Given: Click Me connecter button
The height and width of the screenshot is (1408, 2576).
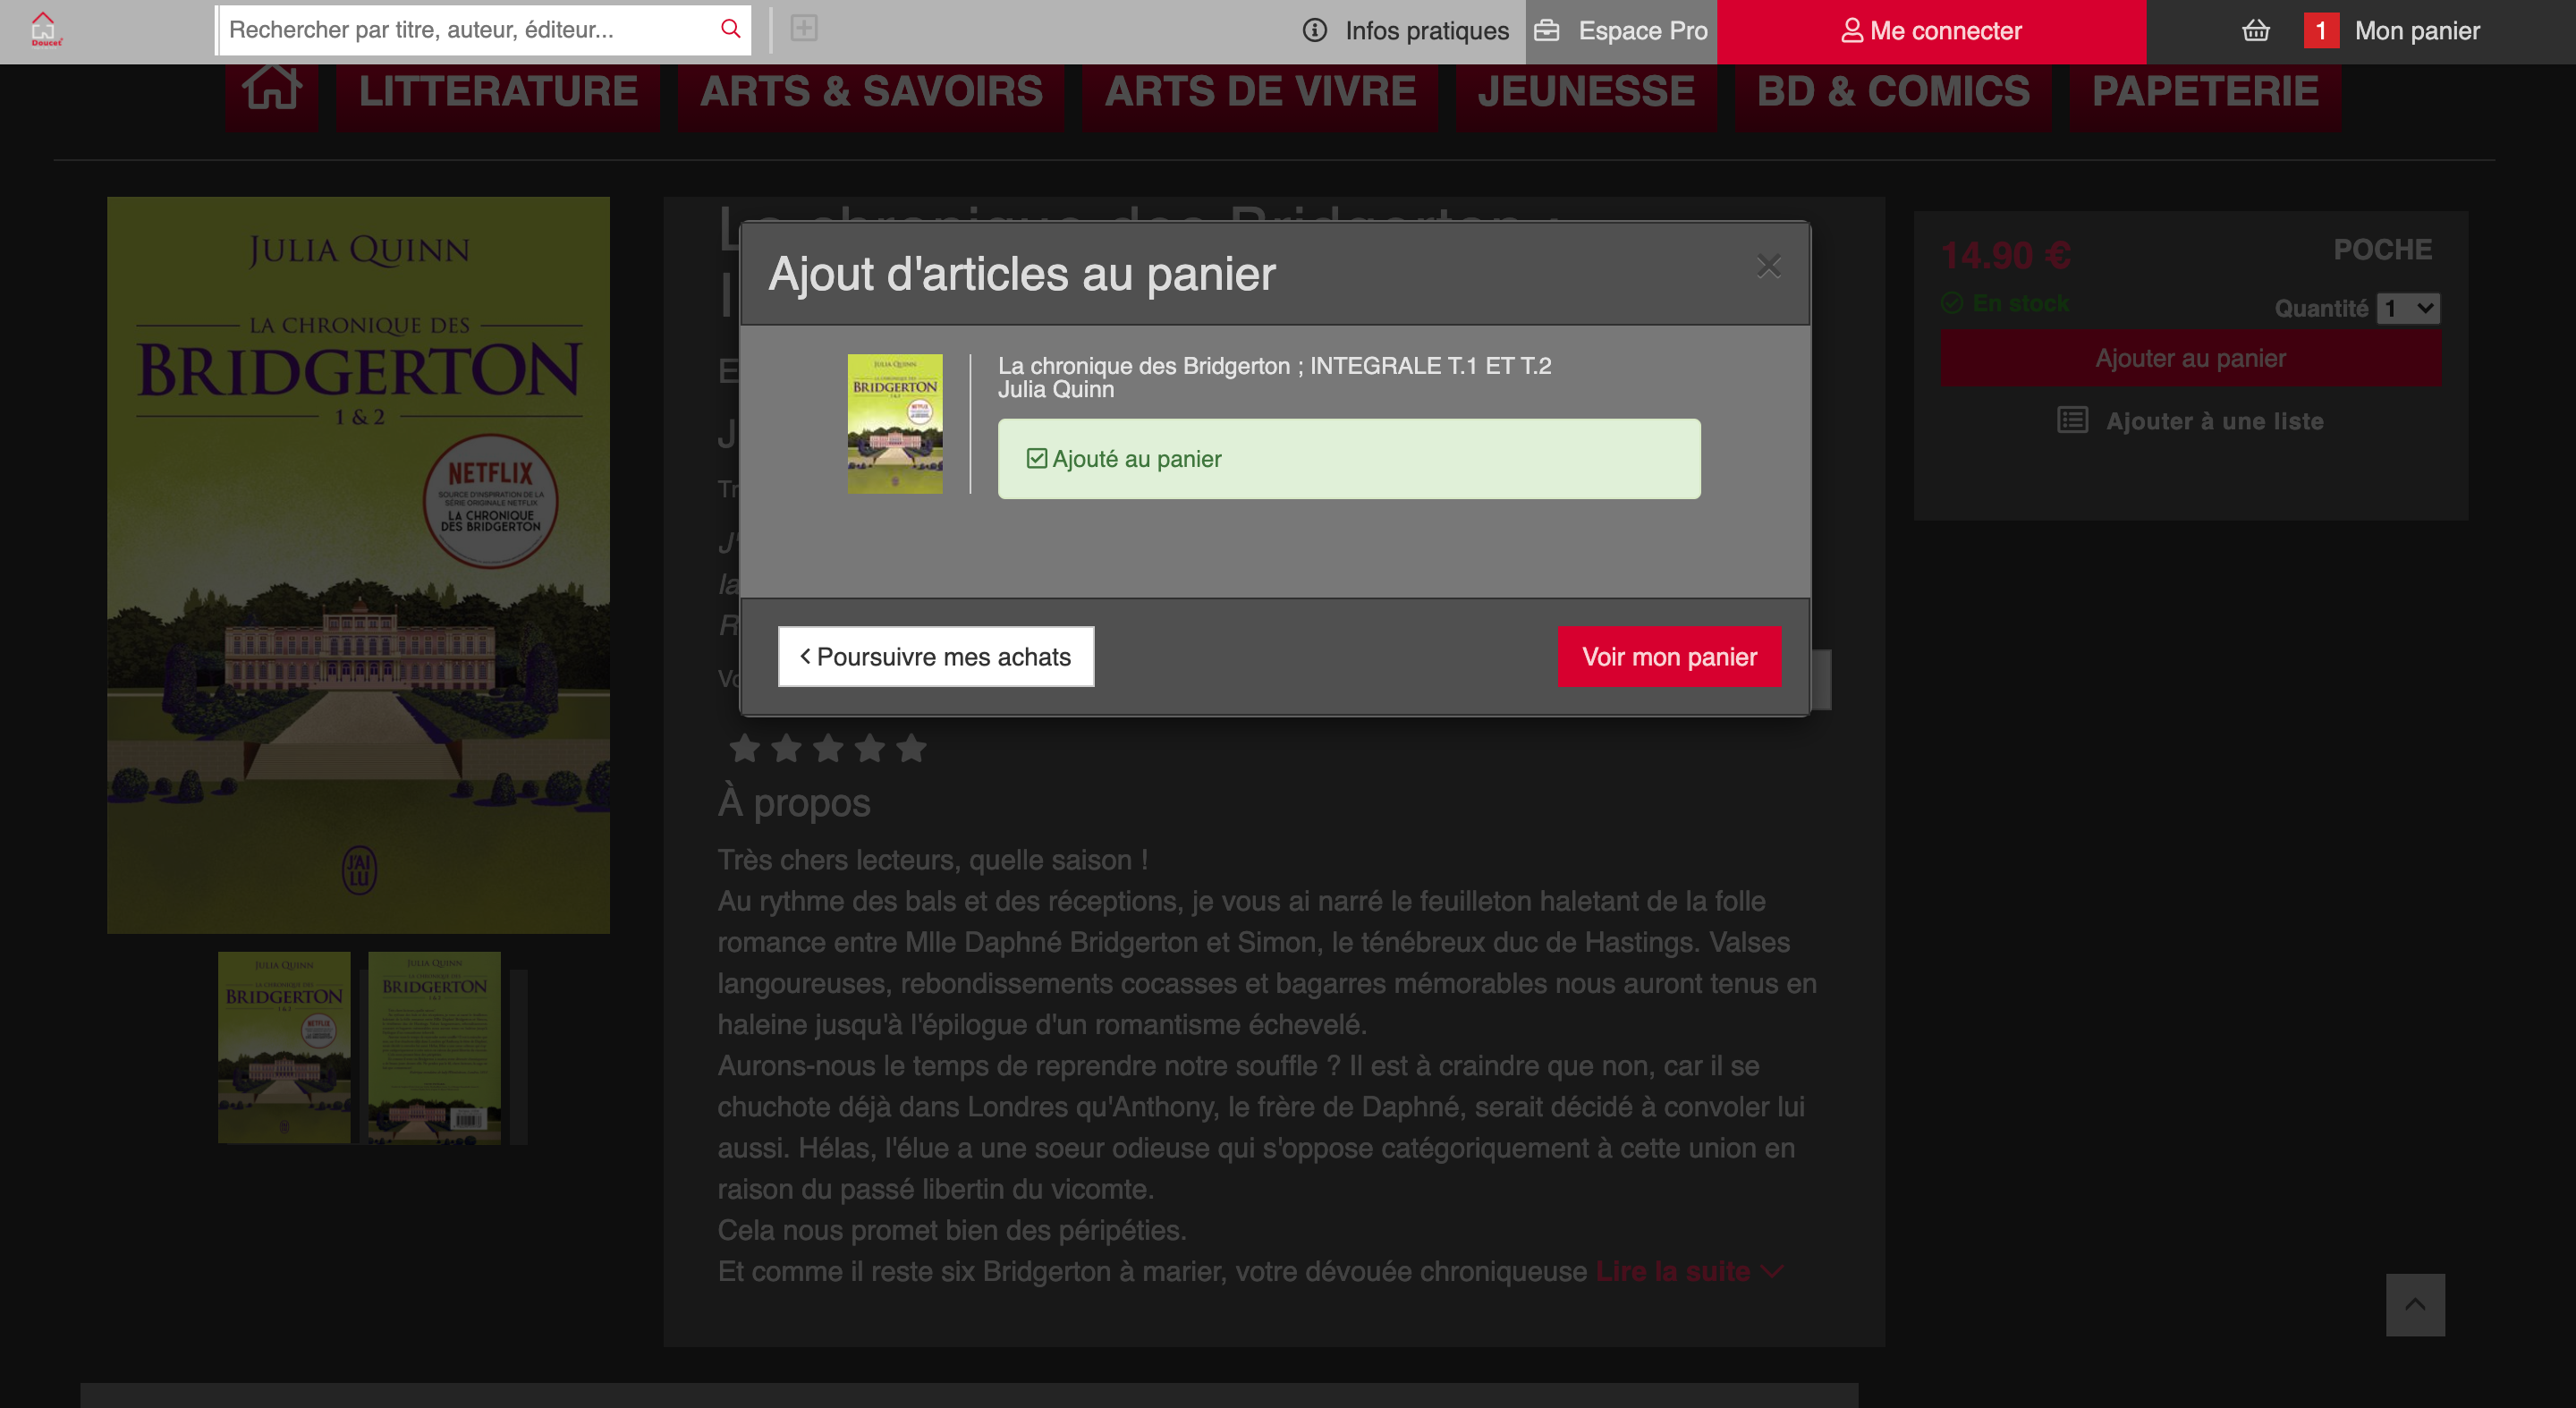Looking at the screenshot, I should click(1931, 31).
